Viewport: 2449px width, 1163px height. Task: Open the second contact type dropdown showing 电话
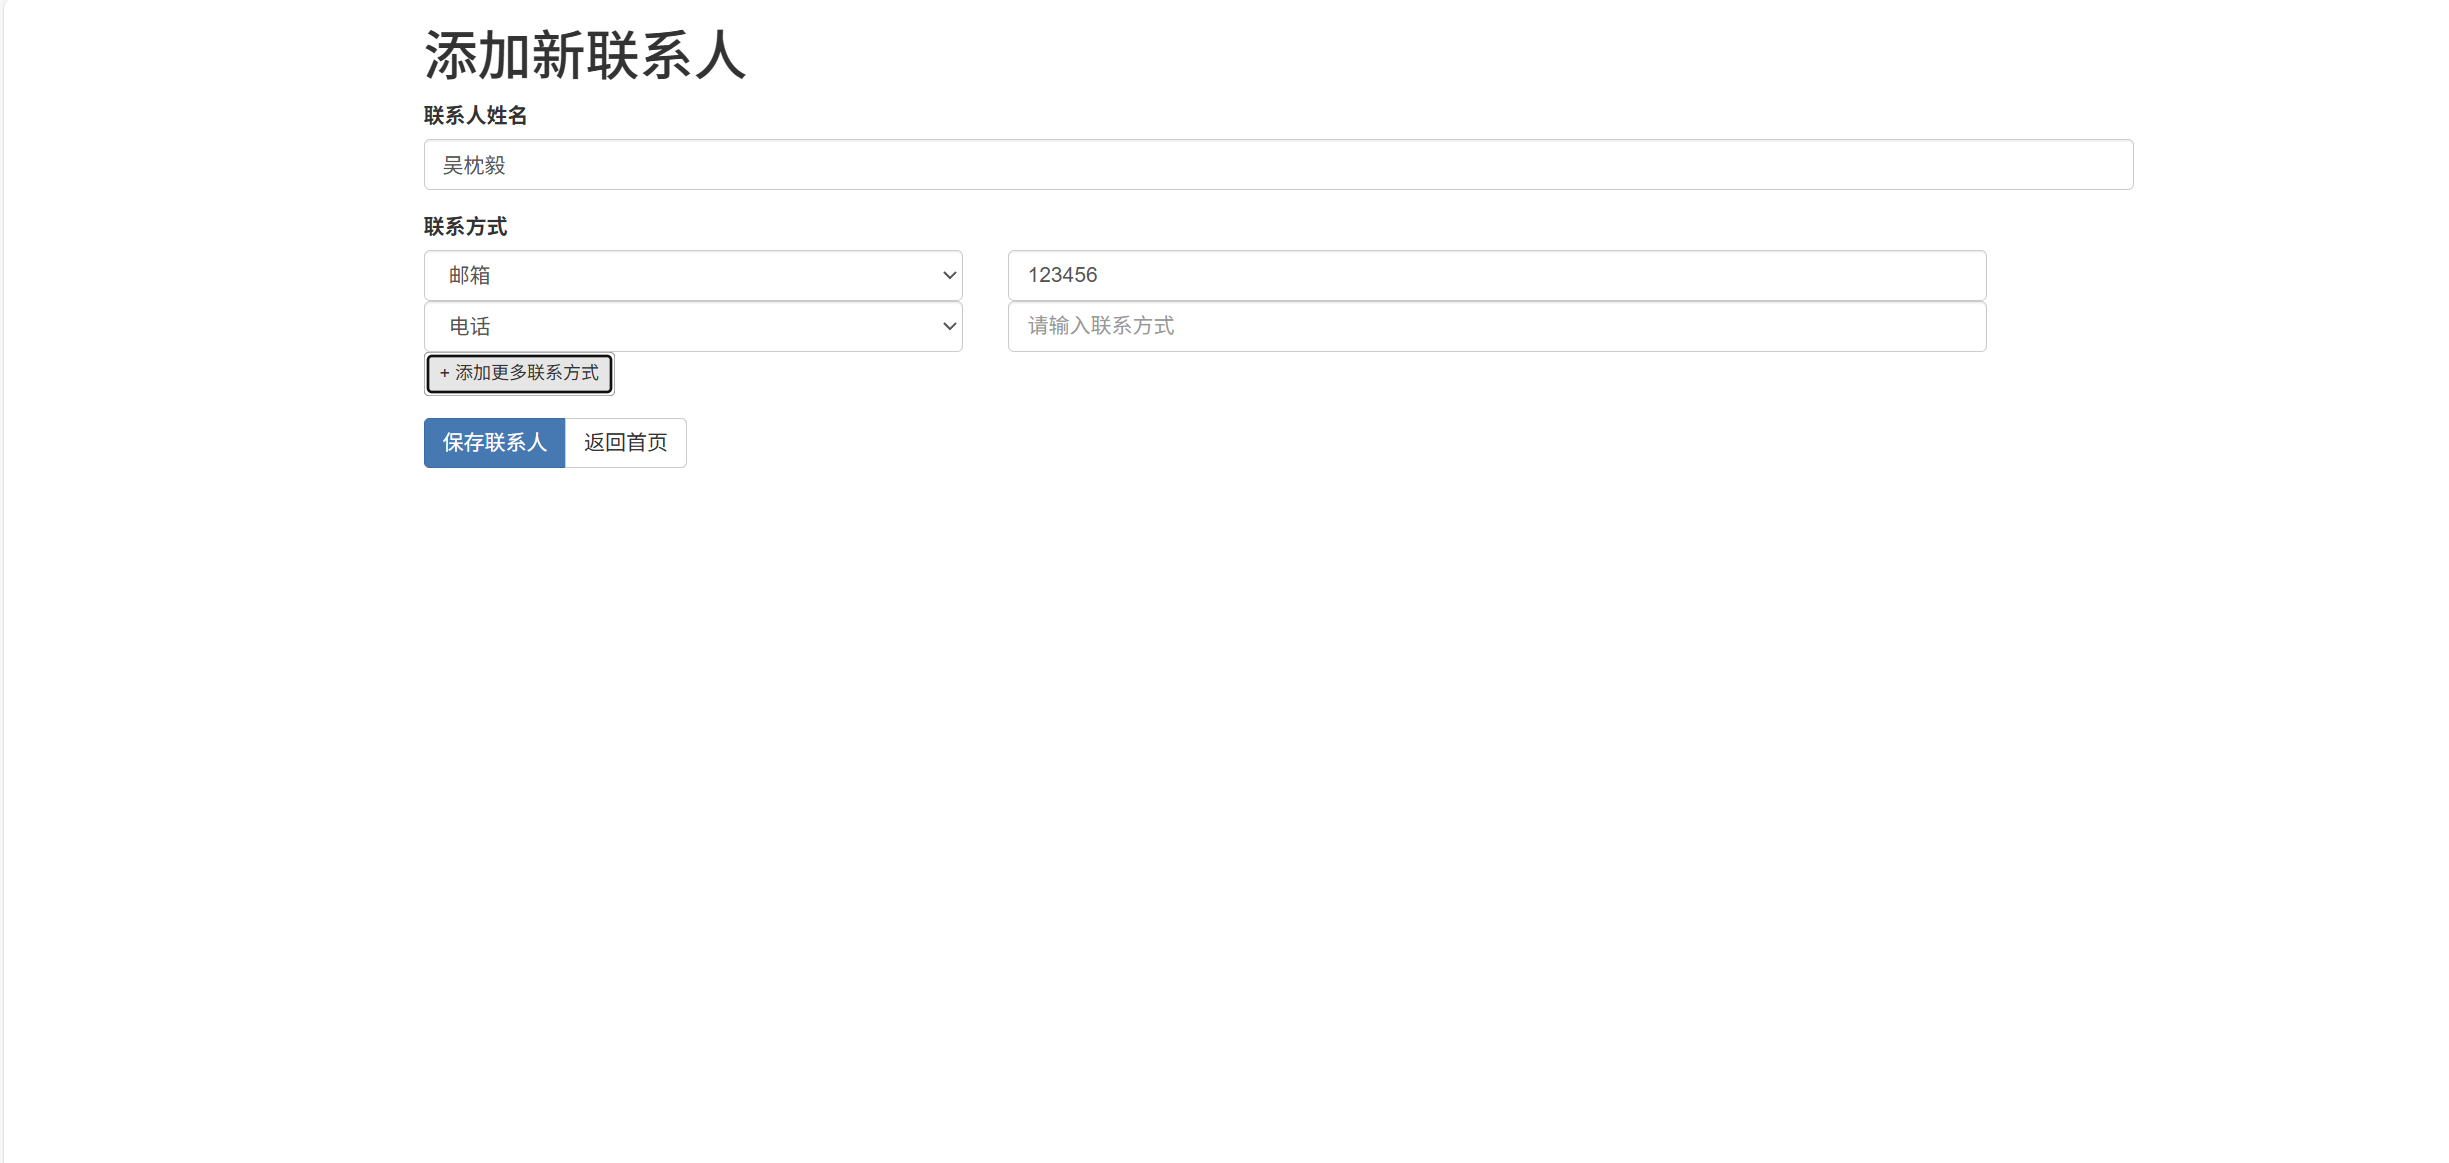693,326
